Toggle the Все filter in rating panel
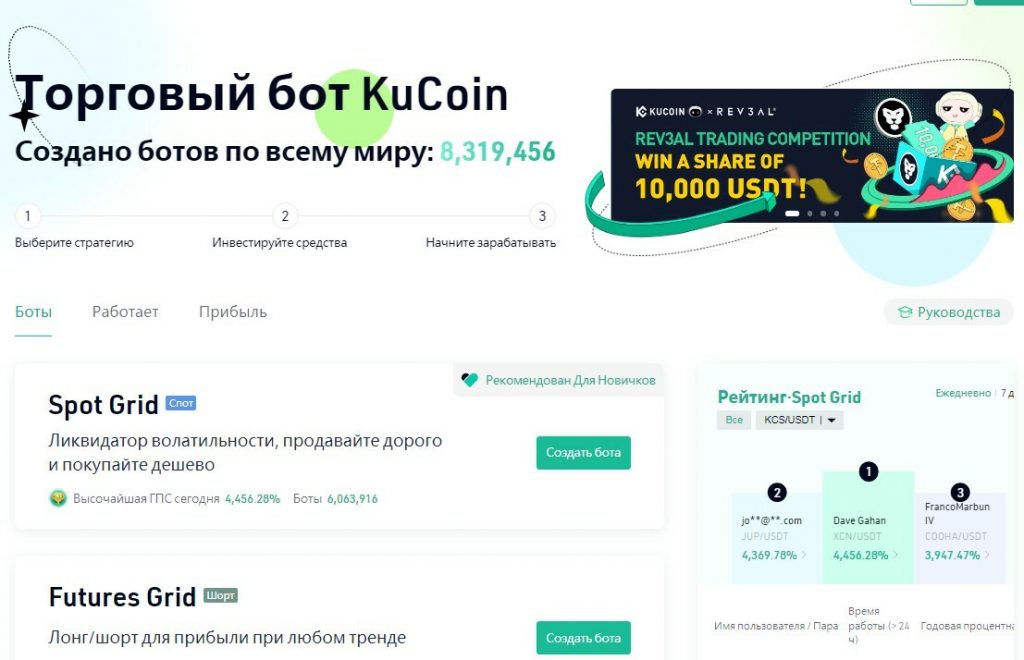The image size is (1024, 660). coord(733,420)
